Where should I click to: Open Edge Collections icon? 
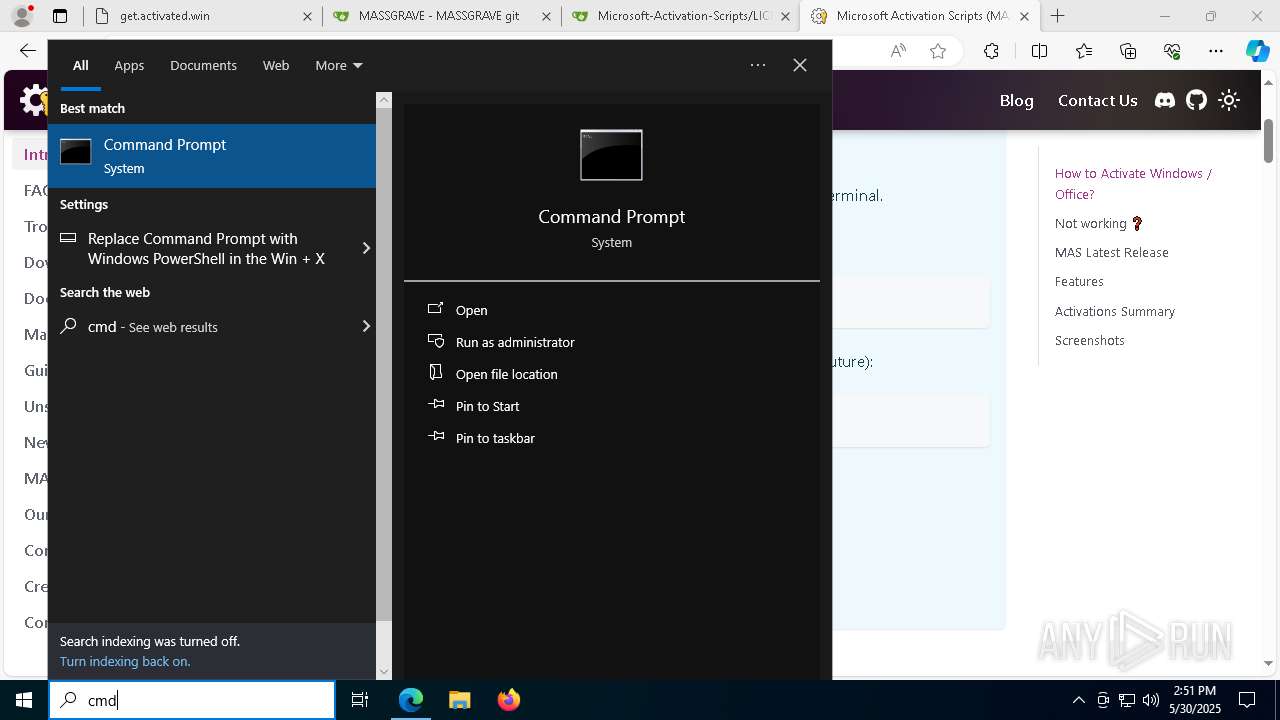(x=1128, y=51)
